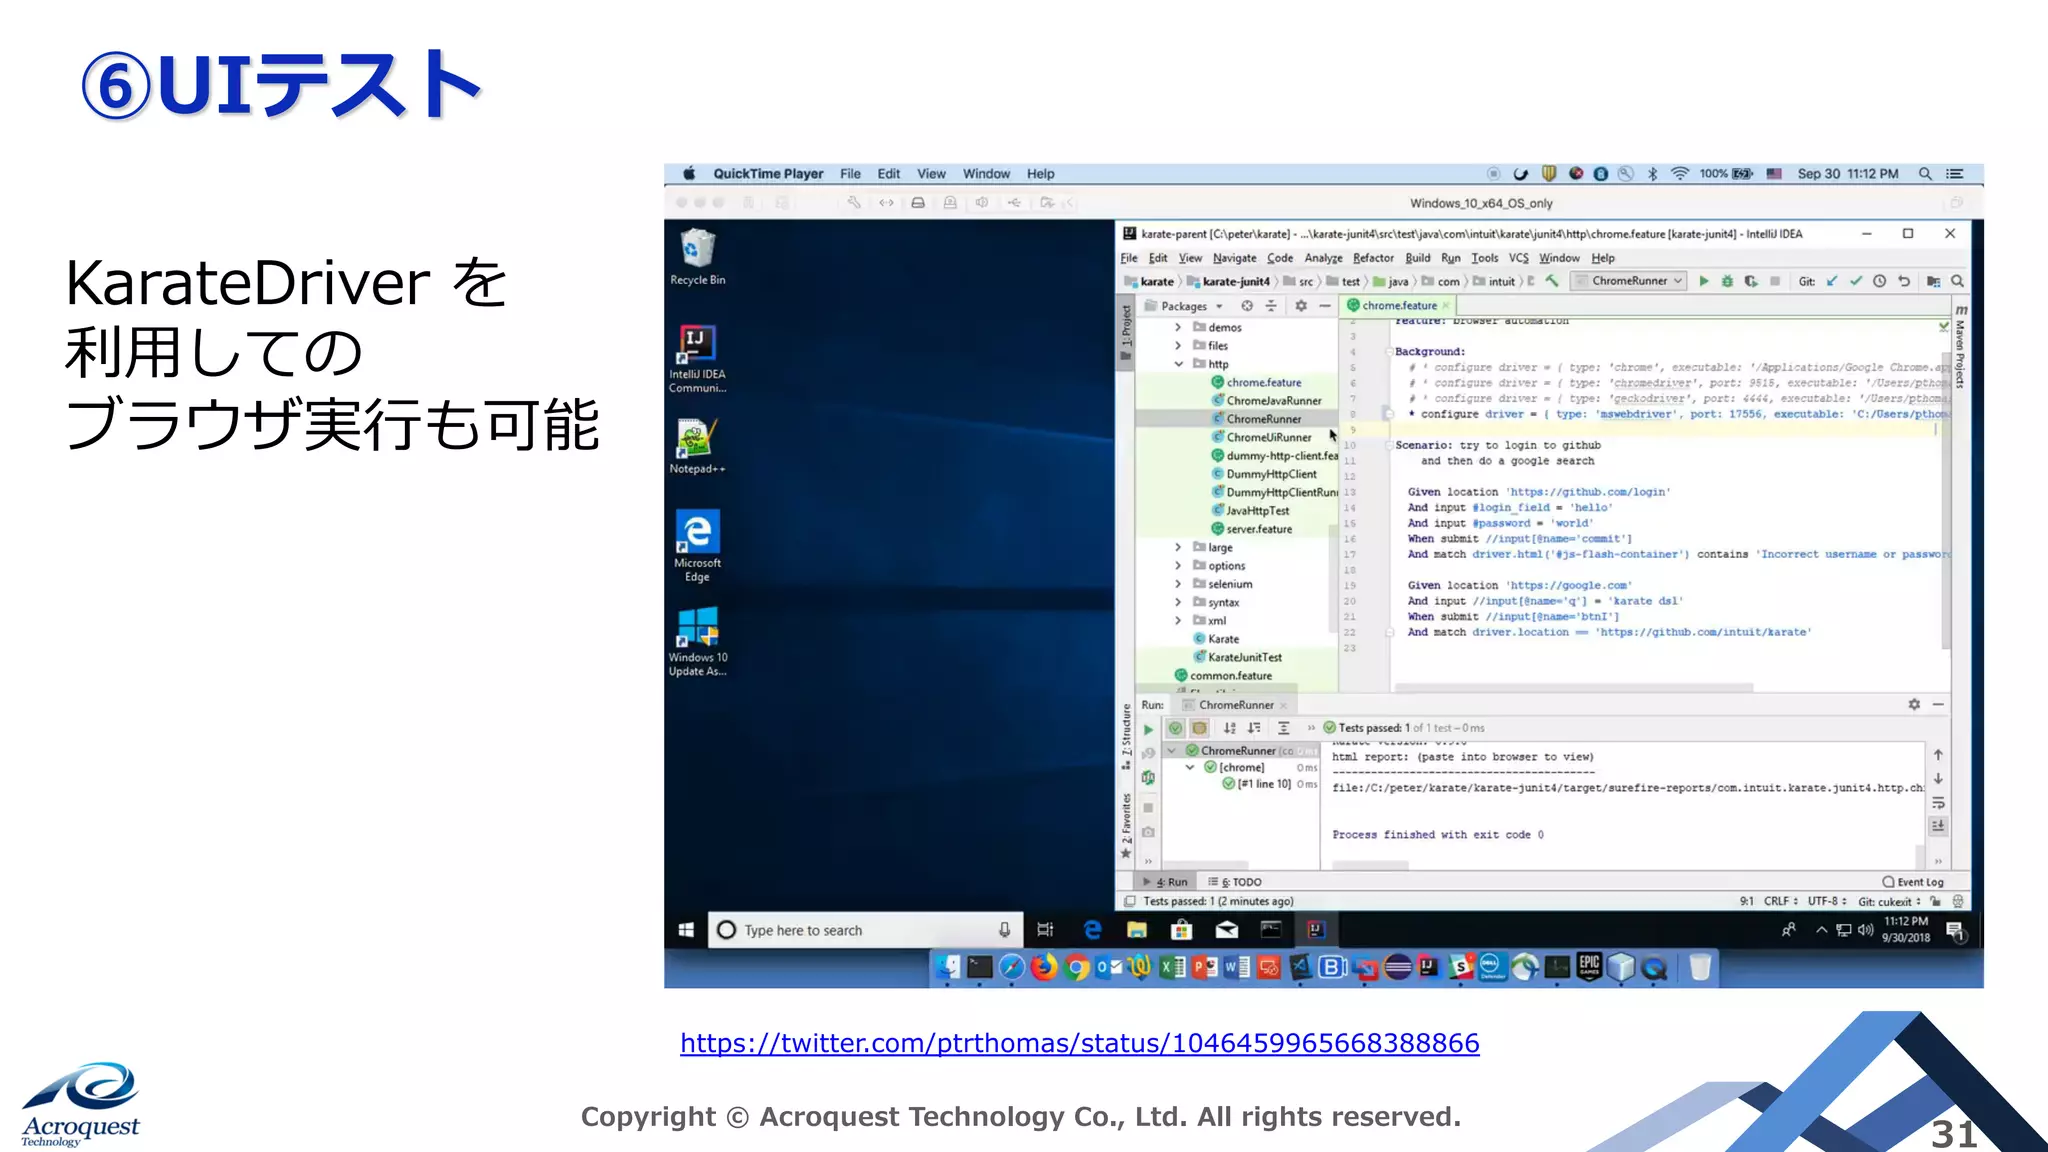Open the Event Log button
The width and height of the screenshot is (2048, 1152).
(x=1913, y=882)
